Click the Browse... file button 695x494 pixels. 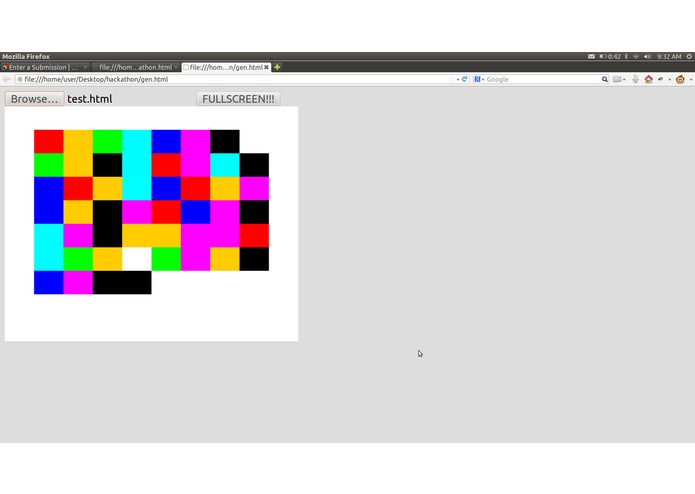tap(35, 99)
